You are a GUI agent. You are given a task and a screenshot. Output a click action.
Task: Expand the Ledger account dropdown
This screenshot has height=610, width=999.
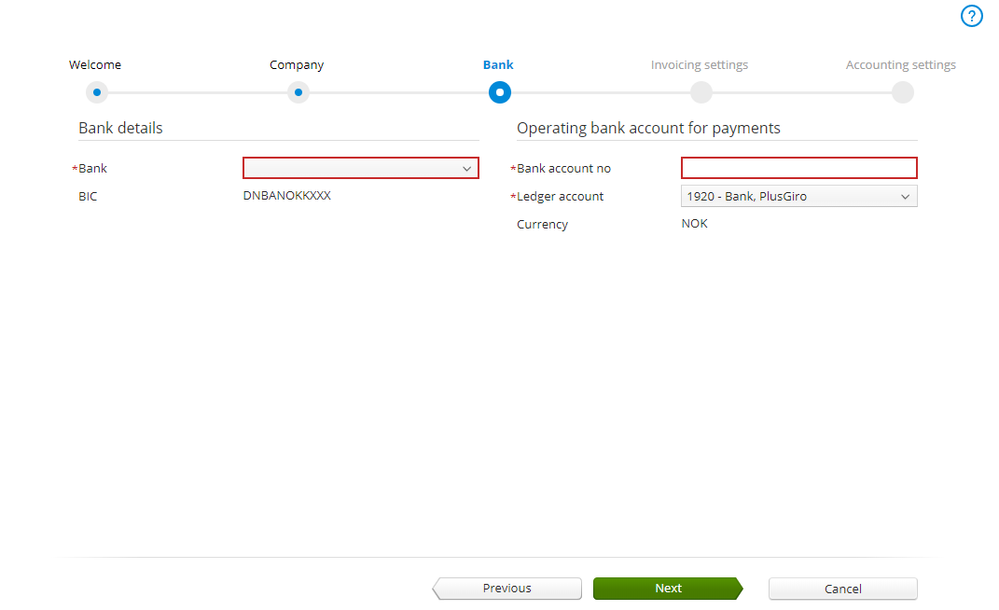point(799,196)
